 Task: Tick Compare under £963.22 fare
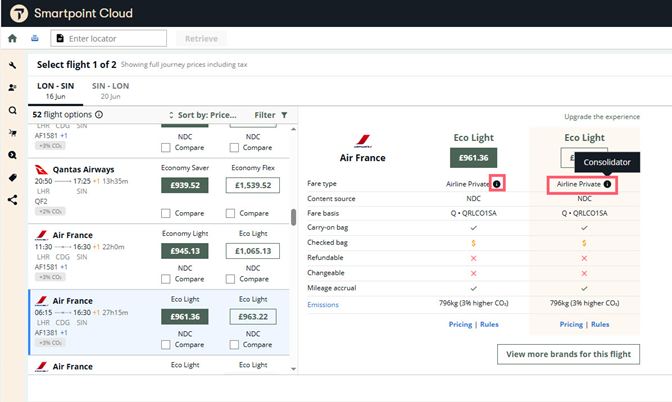(234, 345)
